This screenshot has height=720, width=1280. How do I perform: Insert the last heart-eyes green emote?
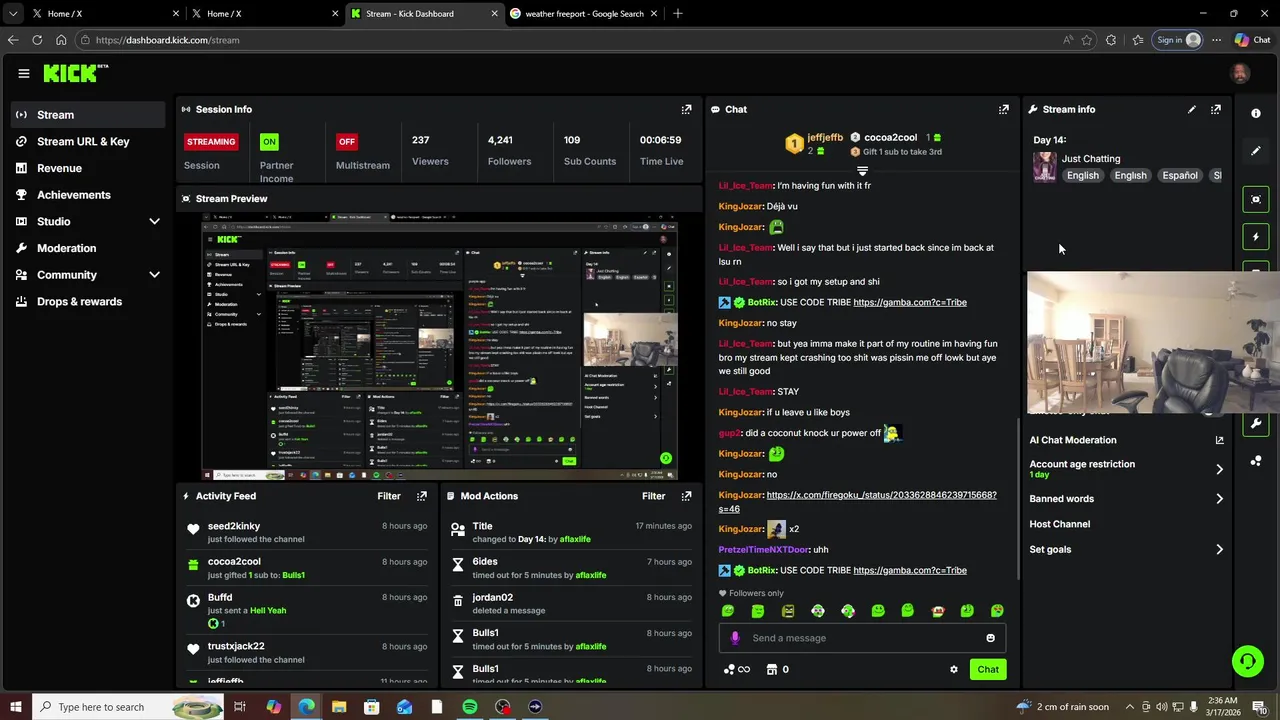997,611
